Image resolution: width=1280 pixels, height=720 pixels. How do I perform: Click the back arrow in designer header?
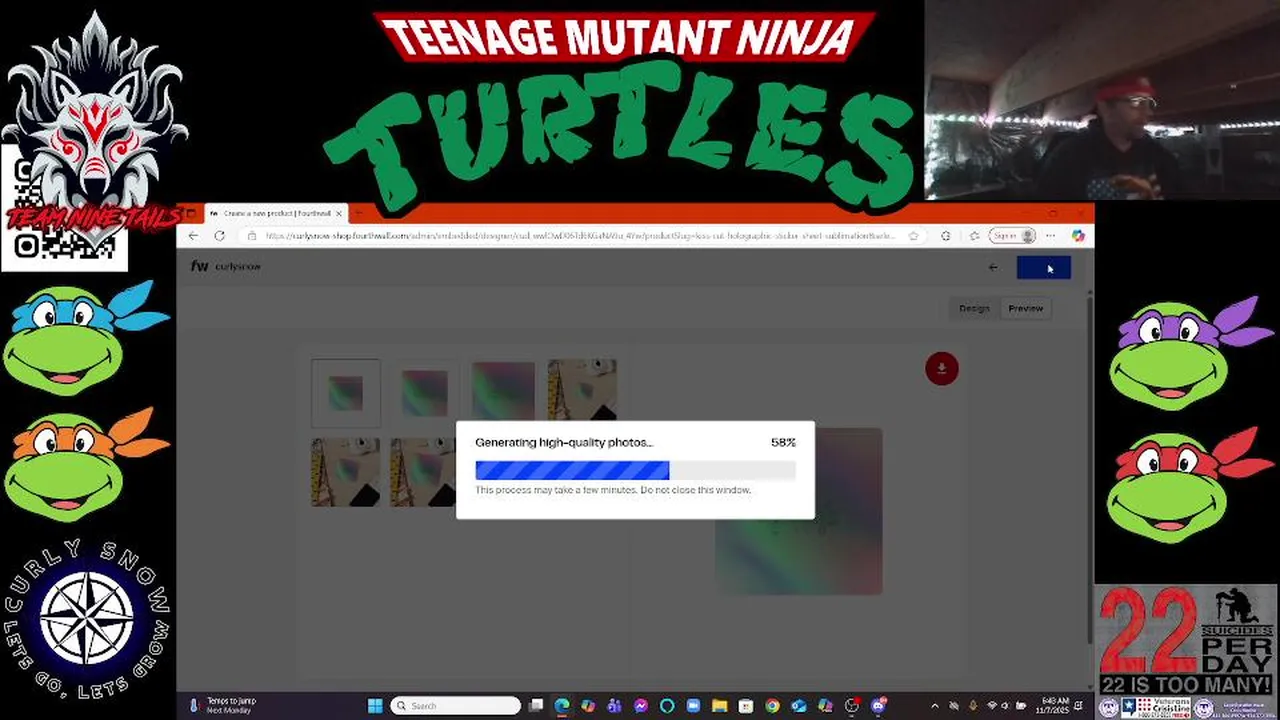(993, 267)
